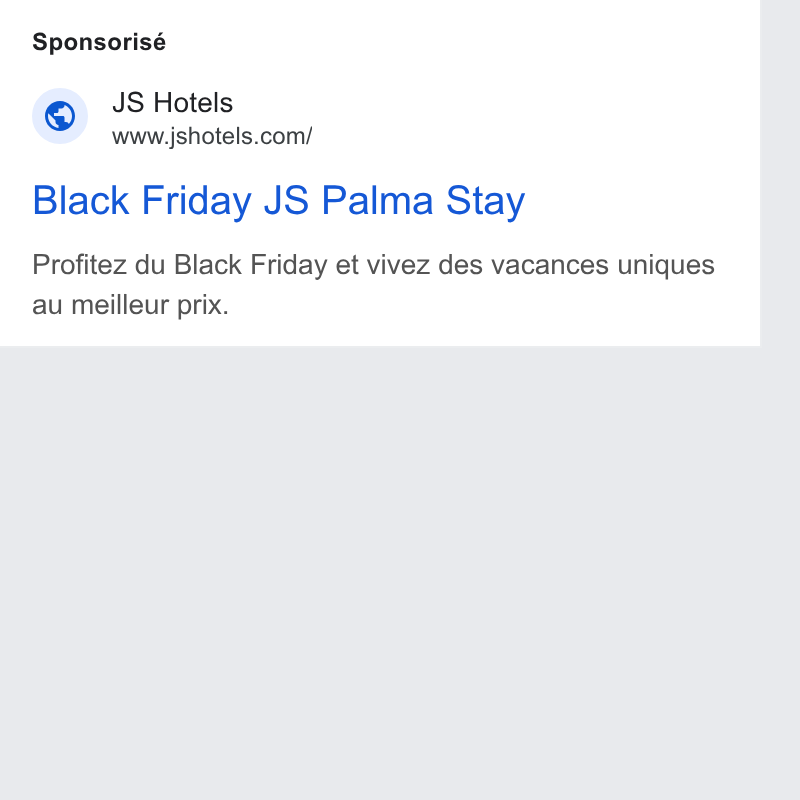The height and width of the screenshot is (800, 800).
Task: Click "Black Friday" at the headline start
Action: 142,201
